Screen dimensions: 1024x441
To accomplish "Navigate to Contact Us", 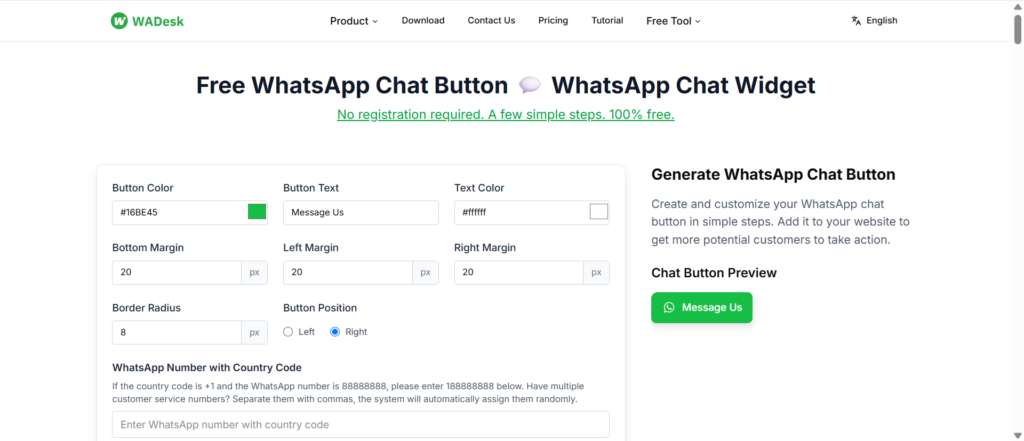I will (x=491, y=20).
